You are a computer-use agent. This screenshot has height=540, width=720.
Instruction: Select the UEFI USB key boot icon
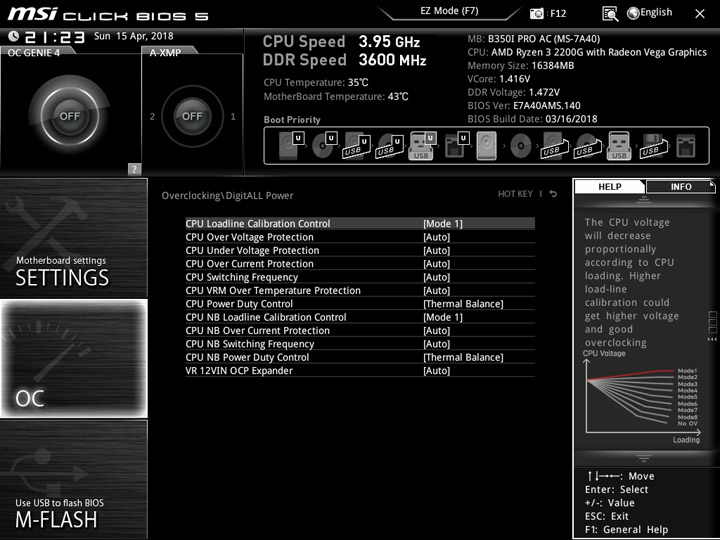tap(422, 146)
